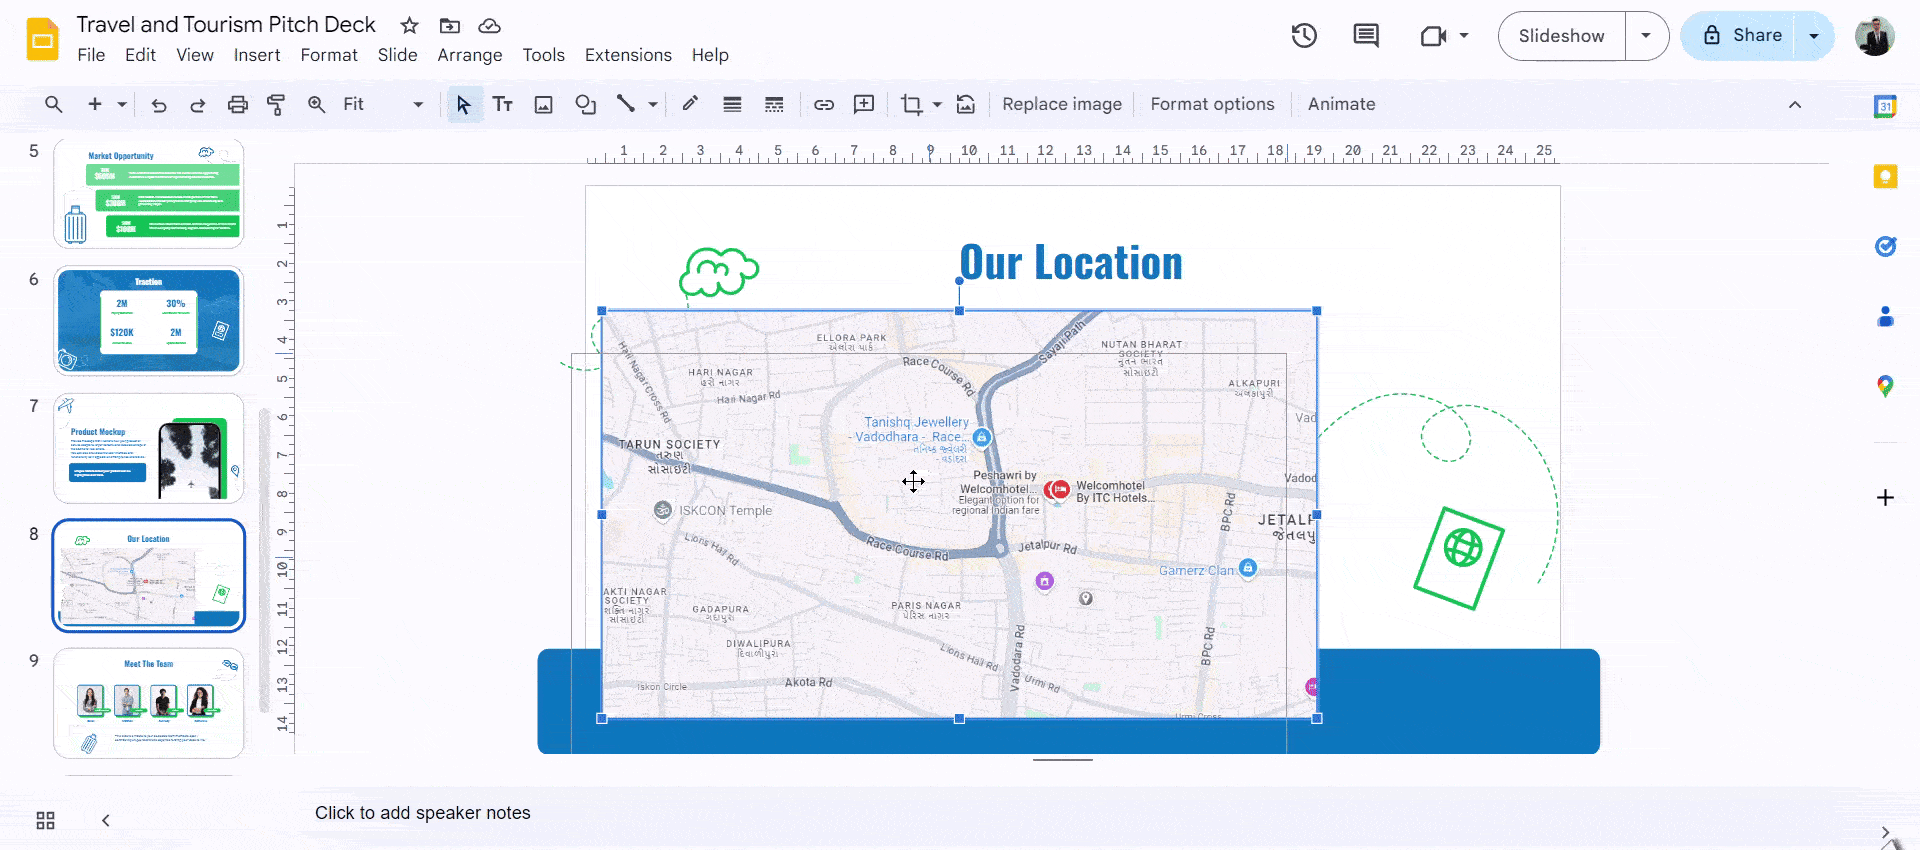Open the Arrange menu
The width and height of the screenshot is (1920, 850).
tap(469, 55)
